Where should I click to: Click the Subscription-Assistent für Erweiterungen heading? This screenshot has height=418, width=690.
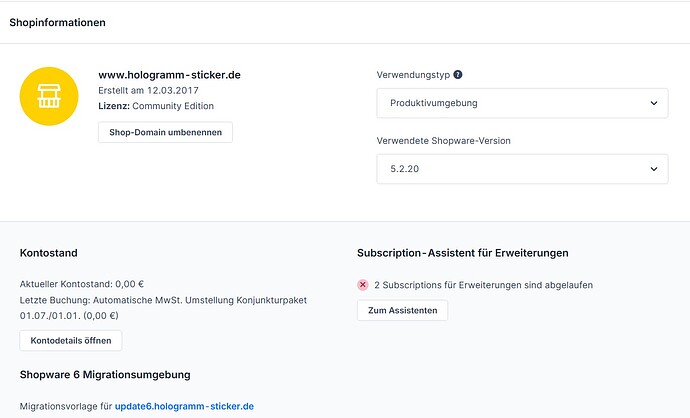click(x=463, y=253)
